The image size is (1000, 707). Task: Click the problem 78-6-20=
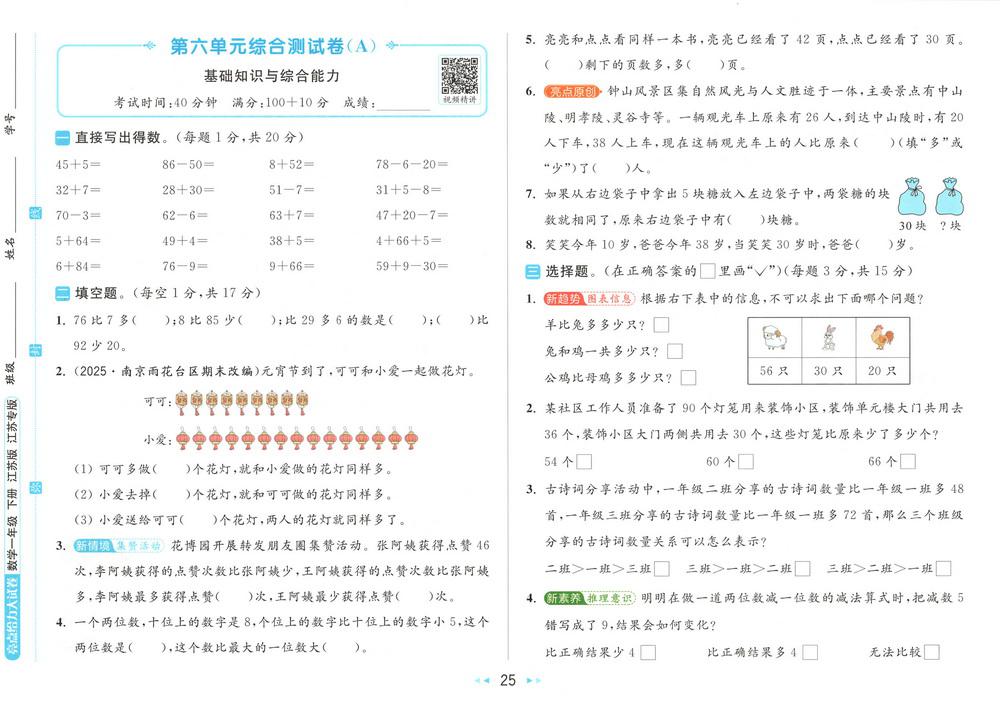click(412, 164)
